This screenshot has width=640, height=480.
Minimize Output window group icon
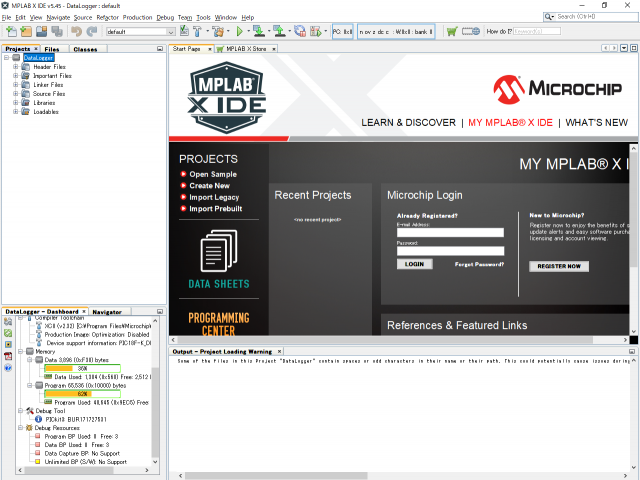[x=632, y=351]
